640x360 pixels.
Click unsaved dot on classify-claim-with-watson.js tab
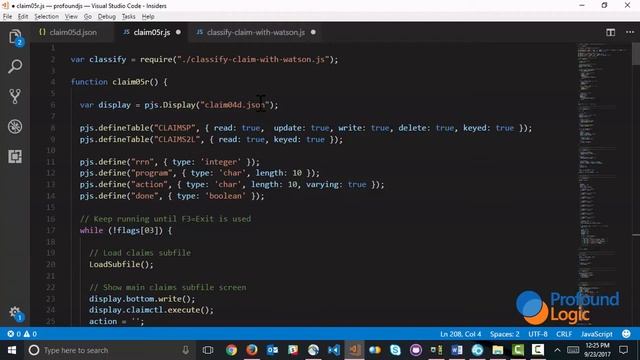pos(313,32)
